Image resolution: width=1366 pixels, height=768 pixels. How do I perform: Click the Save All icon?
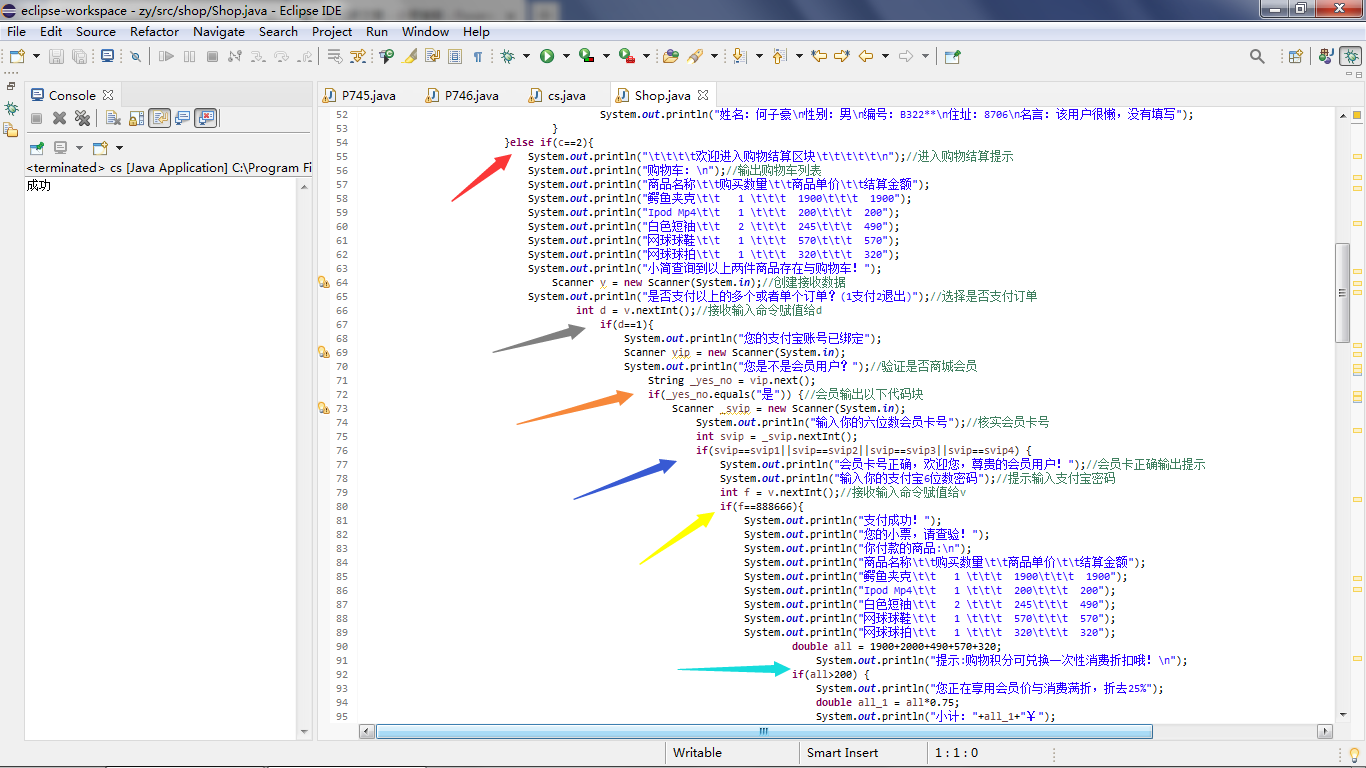(79, 56)
